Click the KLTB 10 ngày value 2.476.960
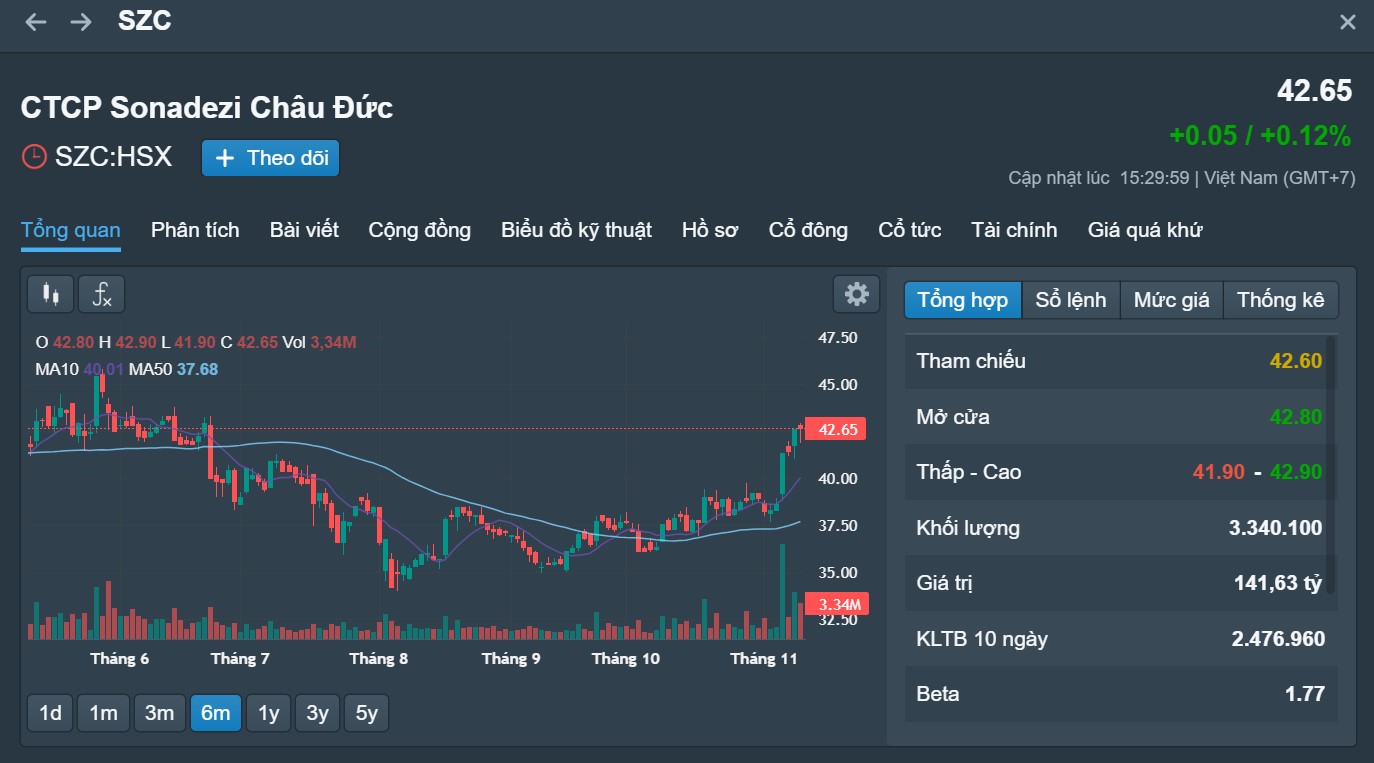This screenshot has height=763, width=1374. coord(1277,639)
